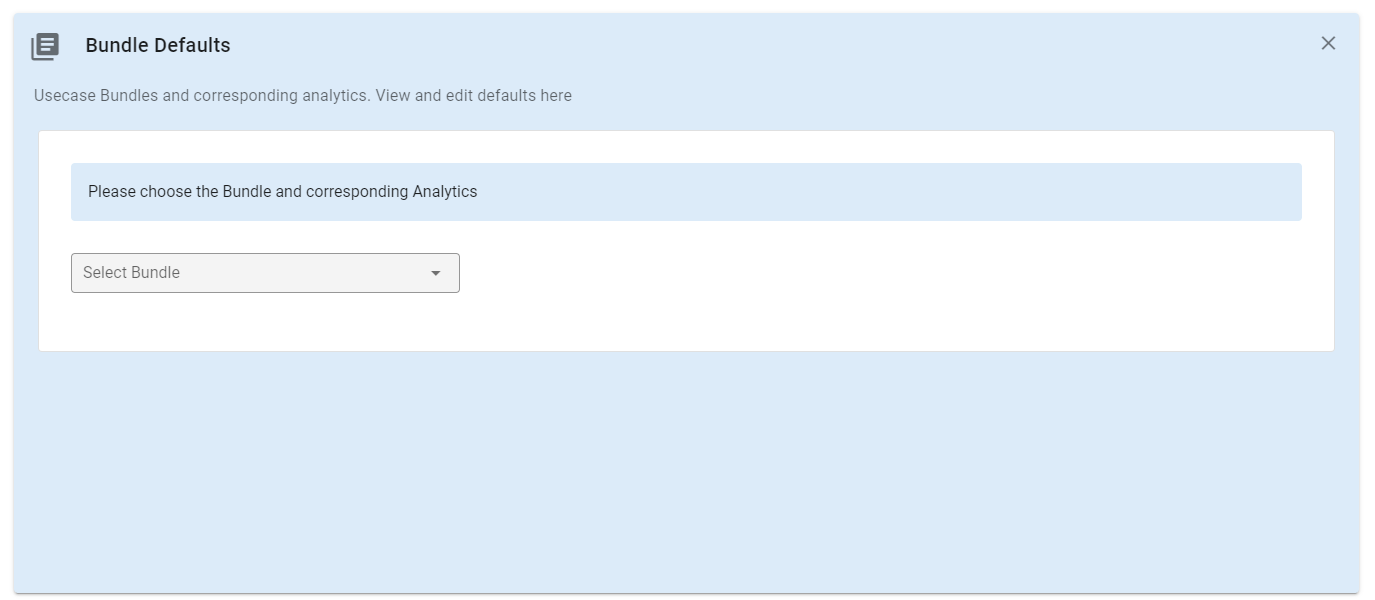The image size is (1375, 600).
Task: Click the word "Usecase" in the subtitle
Action: (x=65, y=96)
